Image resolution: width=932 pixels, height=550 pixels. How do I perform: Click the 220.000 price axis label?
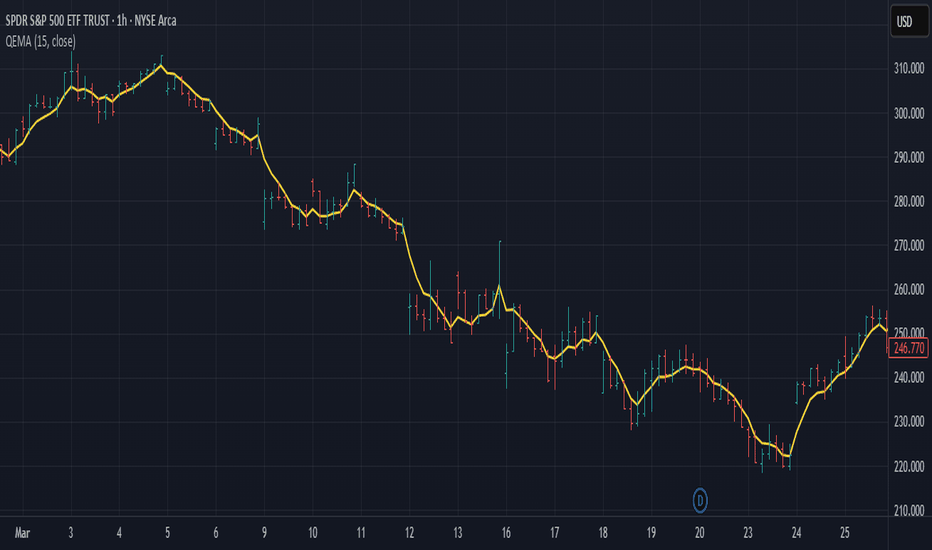click(909, 466)
